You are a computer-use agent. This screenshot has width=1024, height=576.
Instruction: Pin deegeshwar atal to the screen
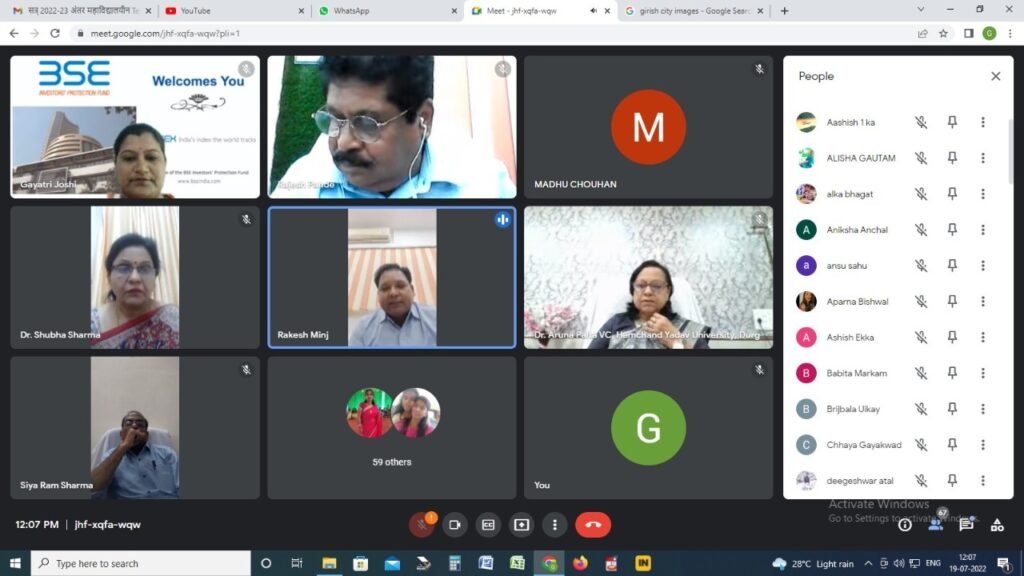click(x=952, y=481)
